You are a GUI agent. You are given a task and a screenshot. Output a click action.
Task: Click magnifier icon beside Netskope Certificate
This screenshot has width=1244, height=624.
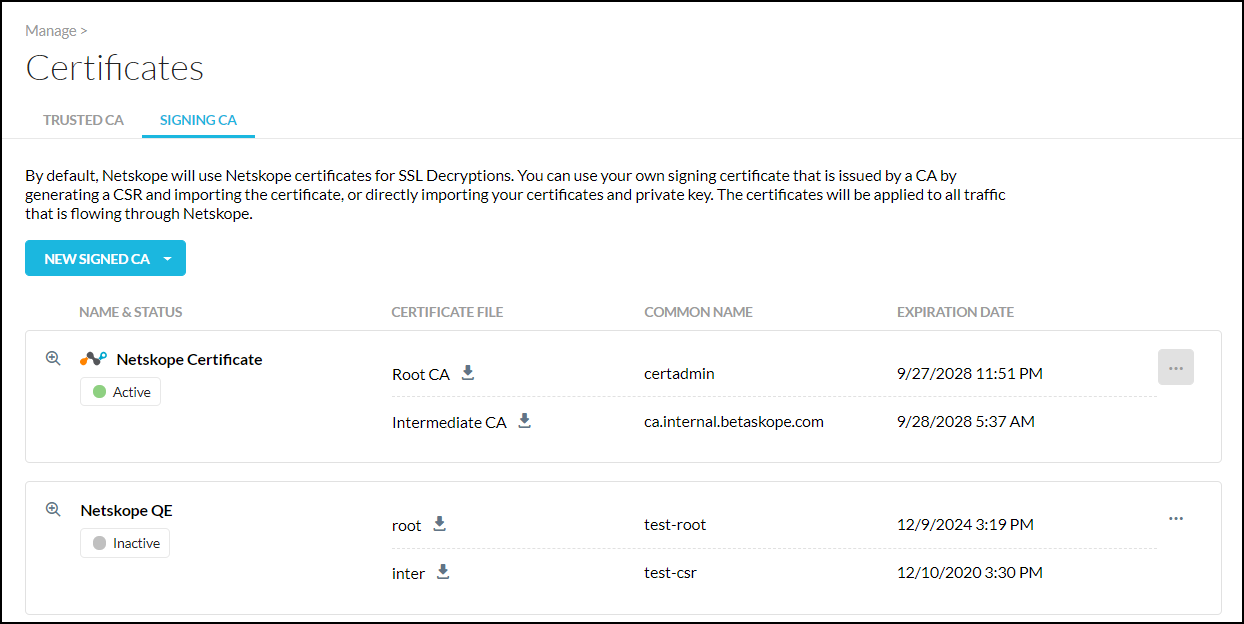[x=54, y=358]
